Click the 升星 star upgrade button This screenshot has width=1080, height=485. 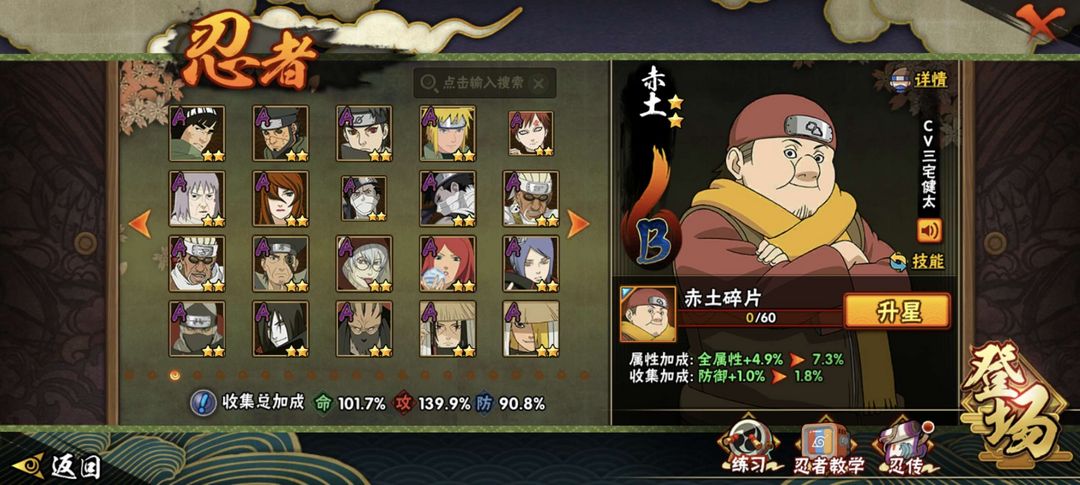[x=897, y=311]
